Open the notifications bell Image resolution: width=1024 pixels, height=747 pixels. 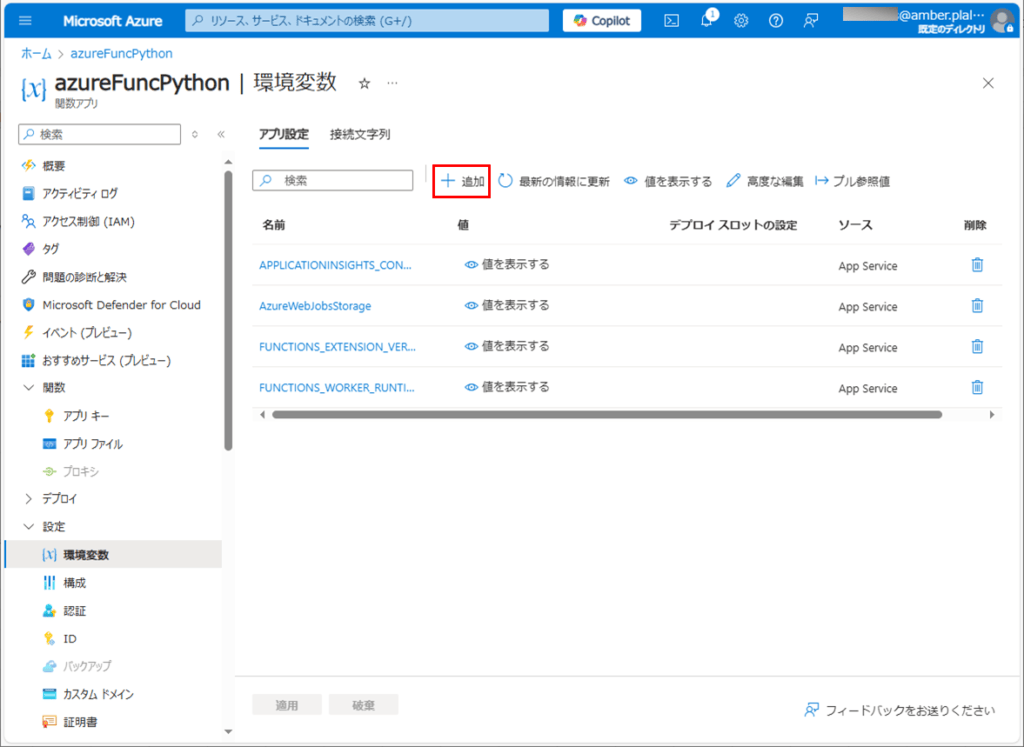click(x=706, y=19)
